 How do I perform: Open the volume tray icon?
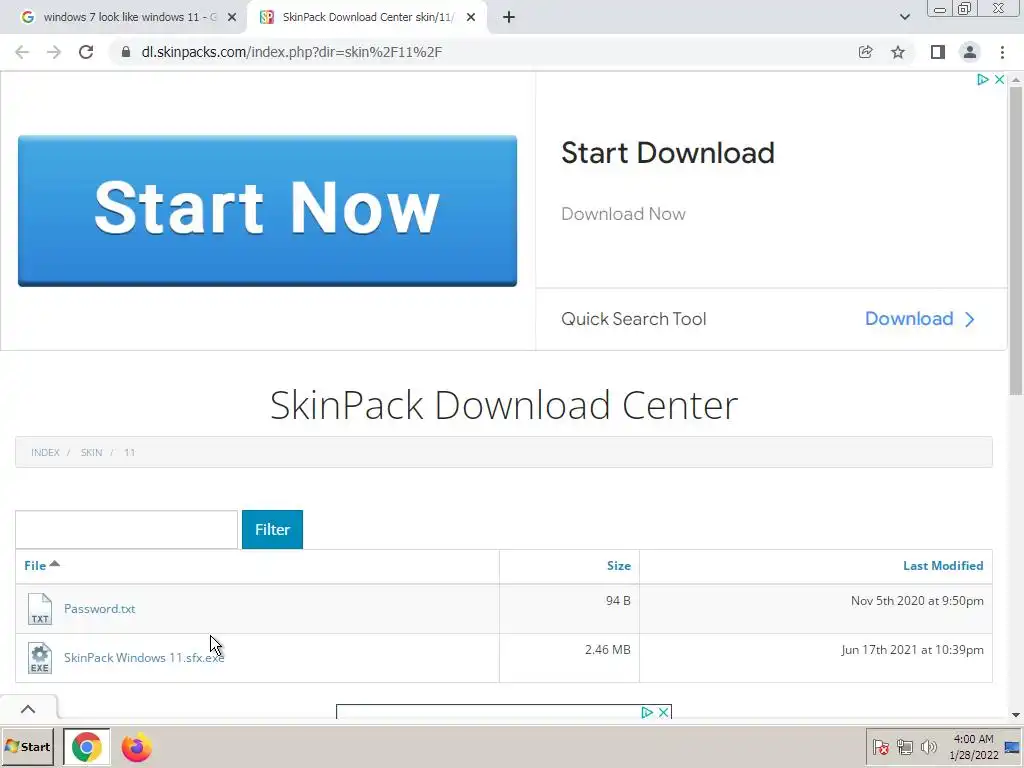click(x=928, y=747)
